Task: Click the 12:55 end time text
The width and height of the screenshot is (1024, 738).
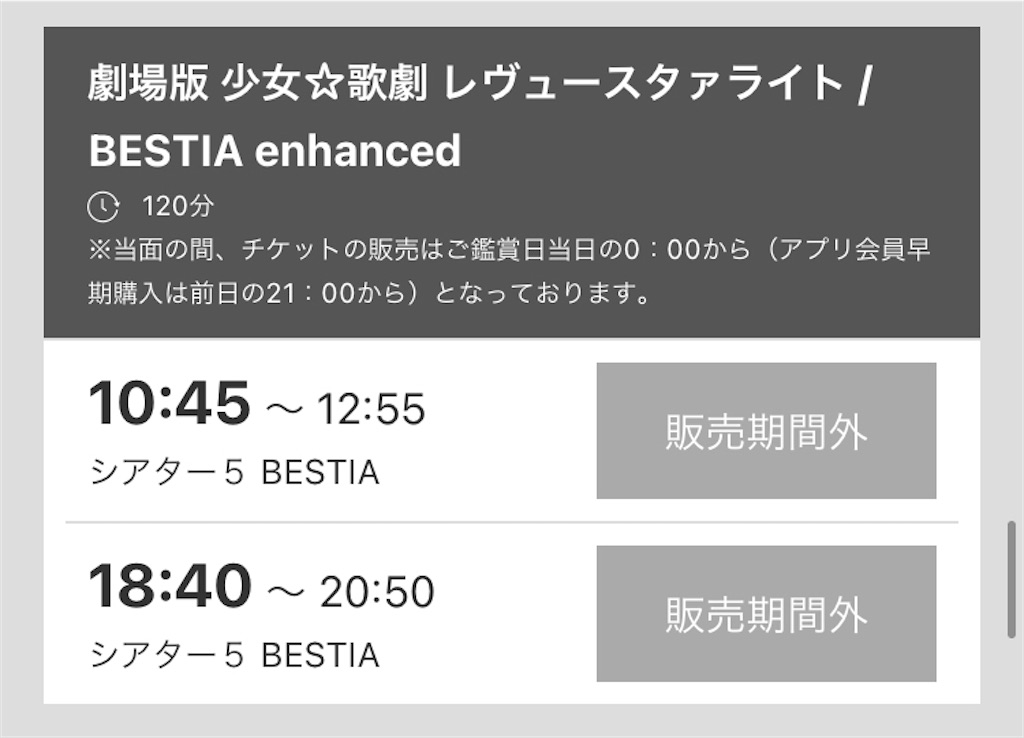Action: (x=372, y=409)
